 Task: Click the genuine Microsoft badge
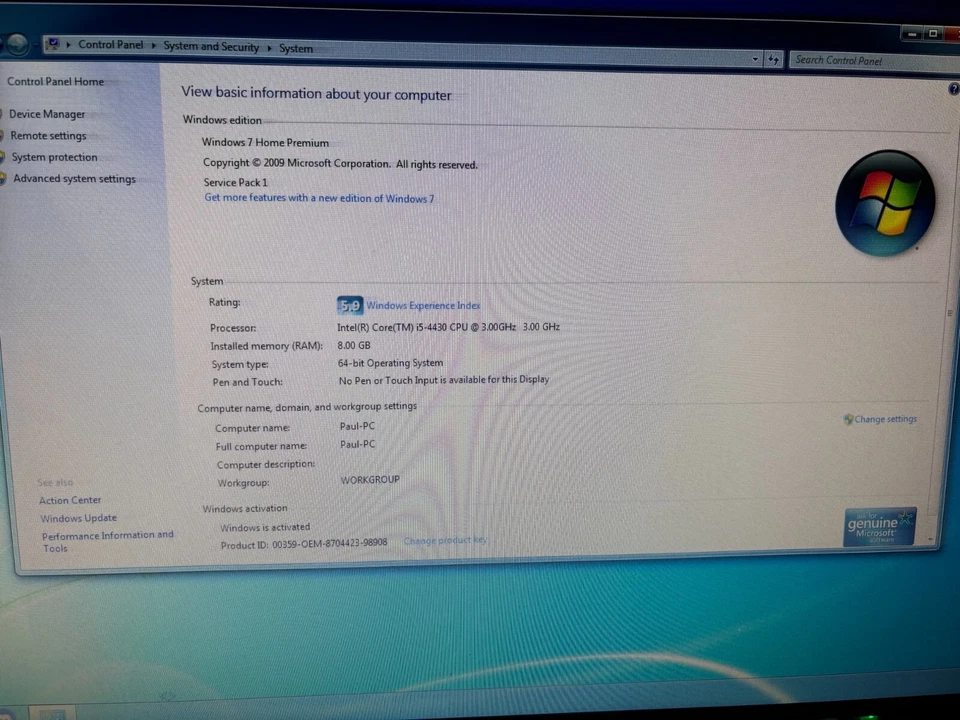point(879,527)
